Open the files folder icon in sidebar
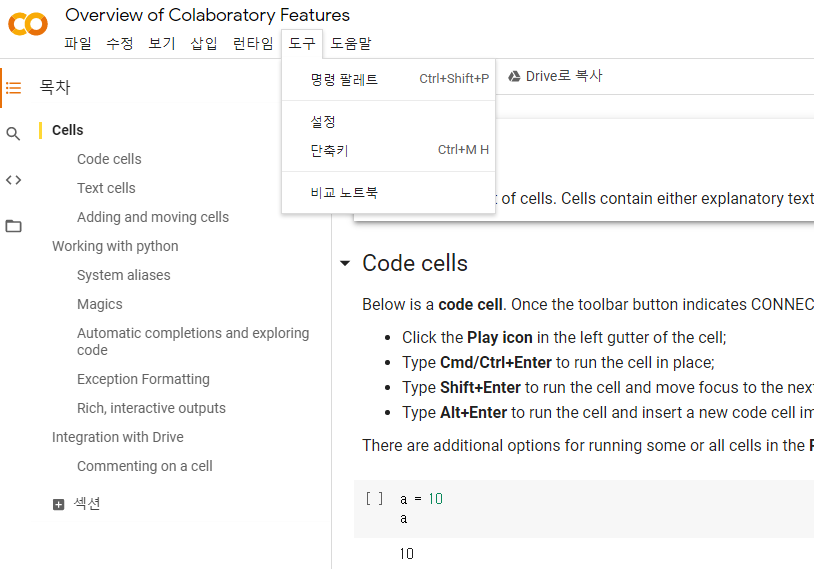The width and height of the screenshot is (814, 569). [13, 226]
